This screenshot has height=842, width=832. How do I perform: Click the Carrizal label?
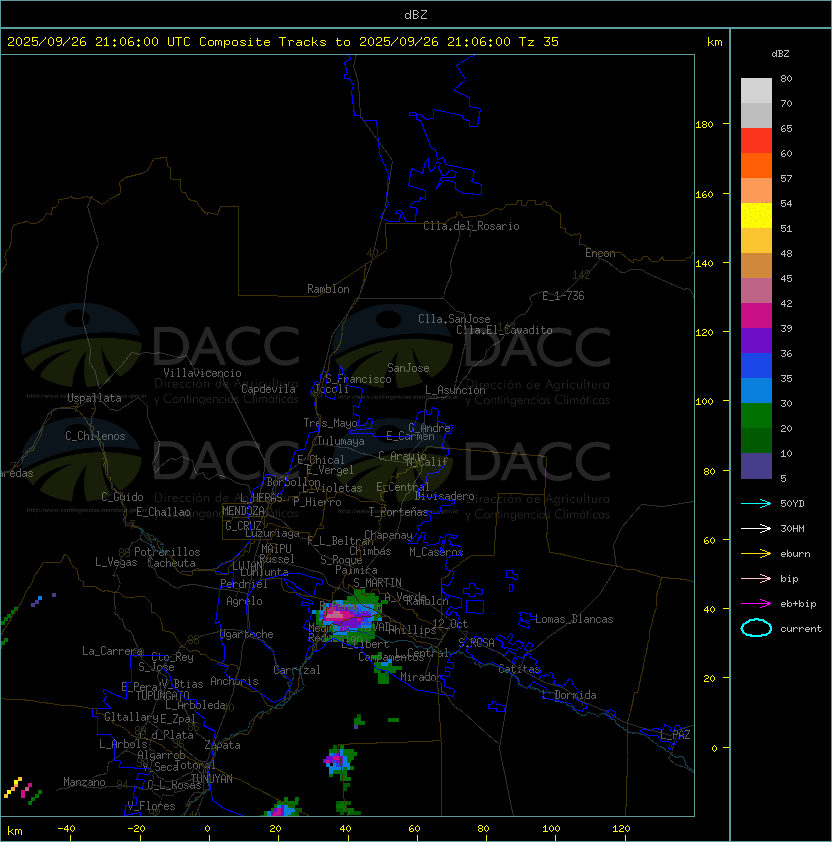click(297, 670)
